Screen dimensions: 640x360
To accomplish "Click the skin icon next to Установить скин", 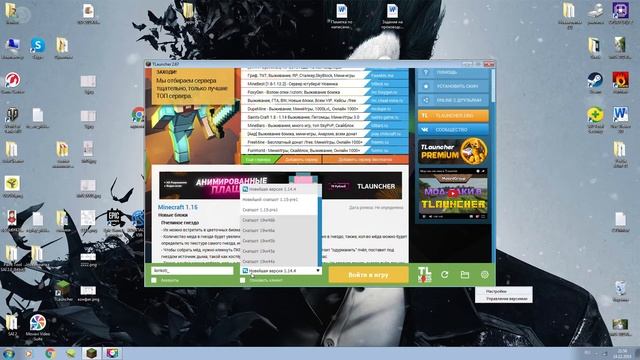I will point(426,86).
